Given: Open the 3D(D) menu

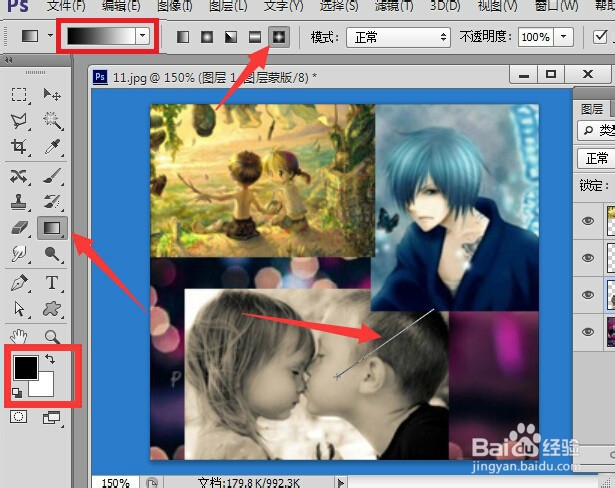Looking at the screenshot, I should click(445, 5).
